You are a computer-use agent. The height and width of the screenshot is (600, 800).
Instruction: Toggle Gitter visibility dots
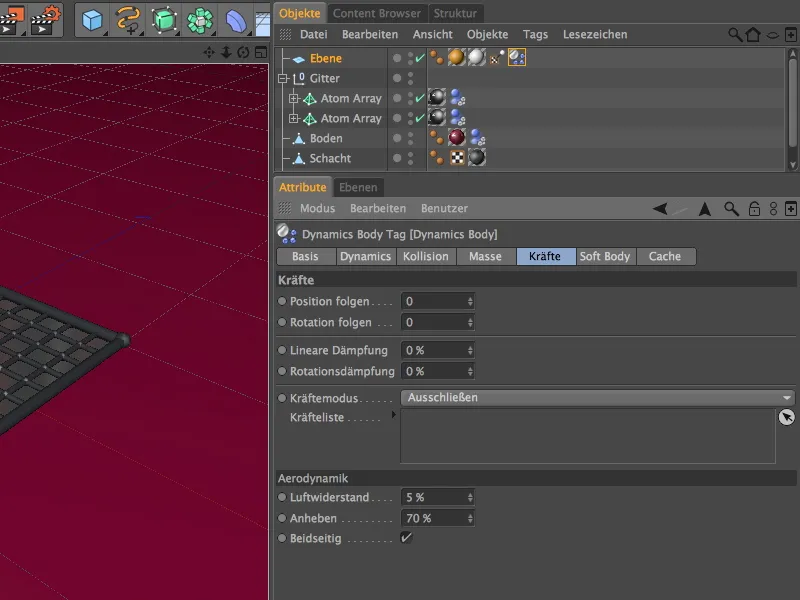(x=411, y=78)
